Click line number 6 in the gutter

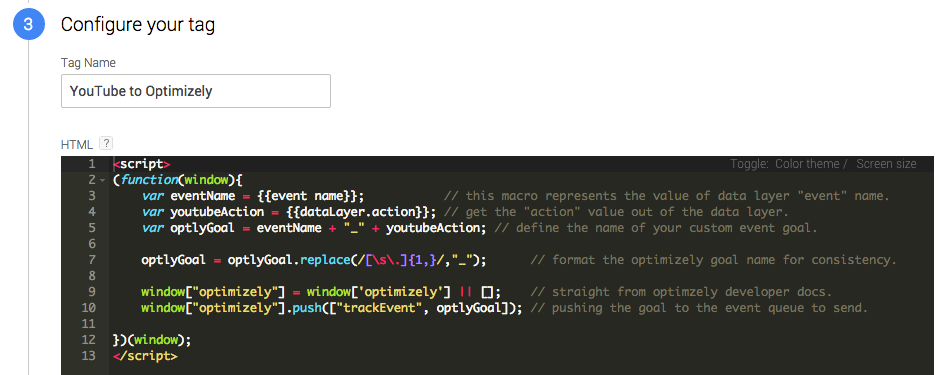tap(92, 244)
